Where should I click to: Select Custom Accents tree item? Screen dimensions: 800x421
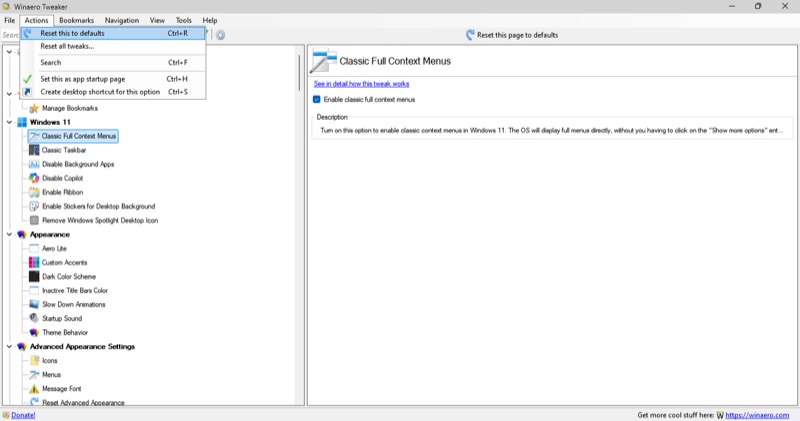tap(64, 262)
